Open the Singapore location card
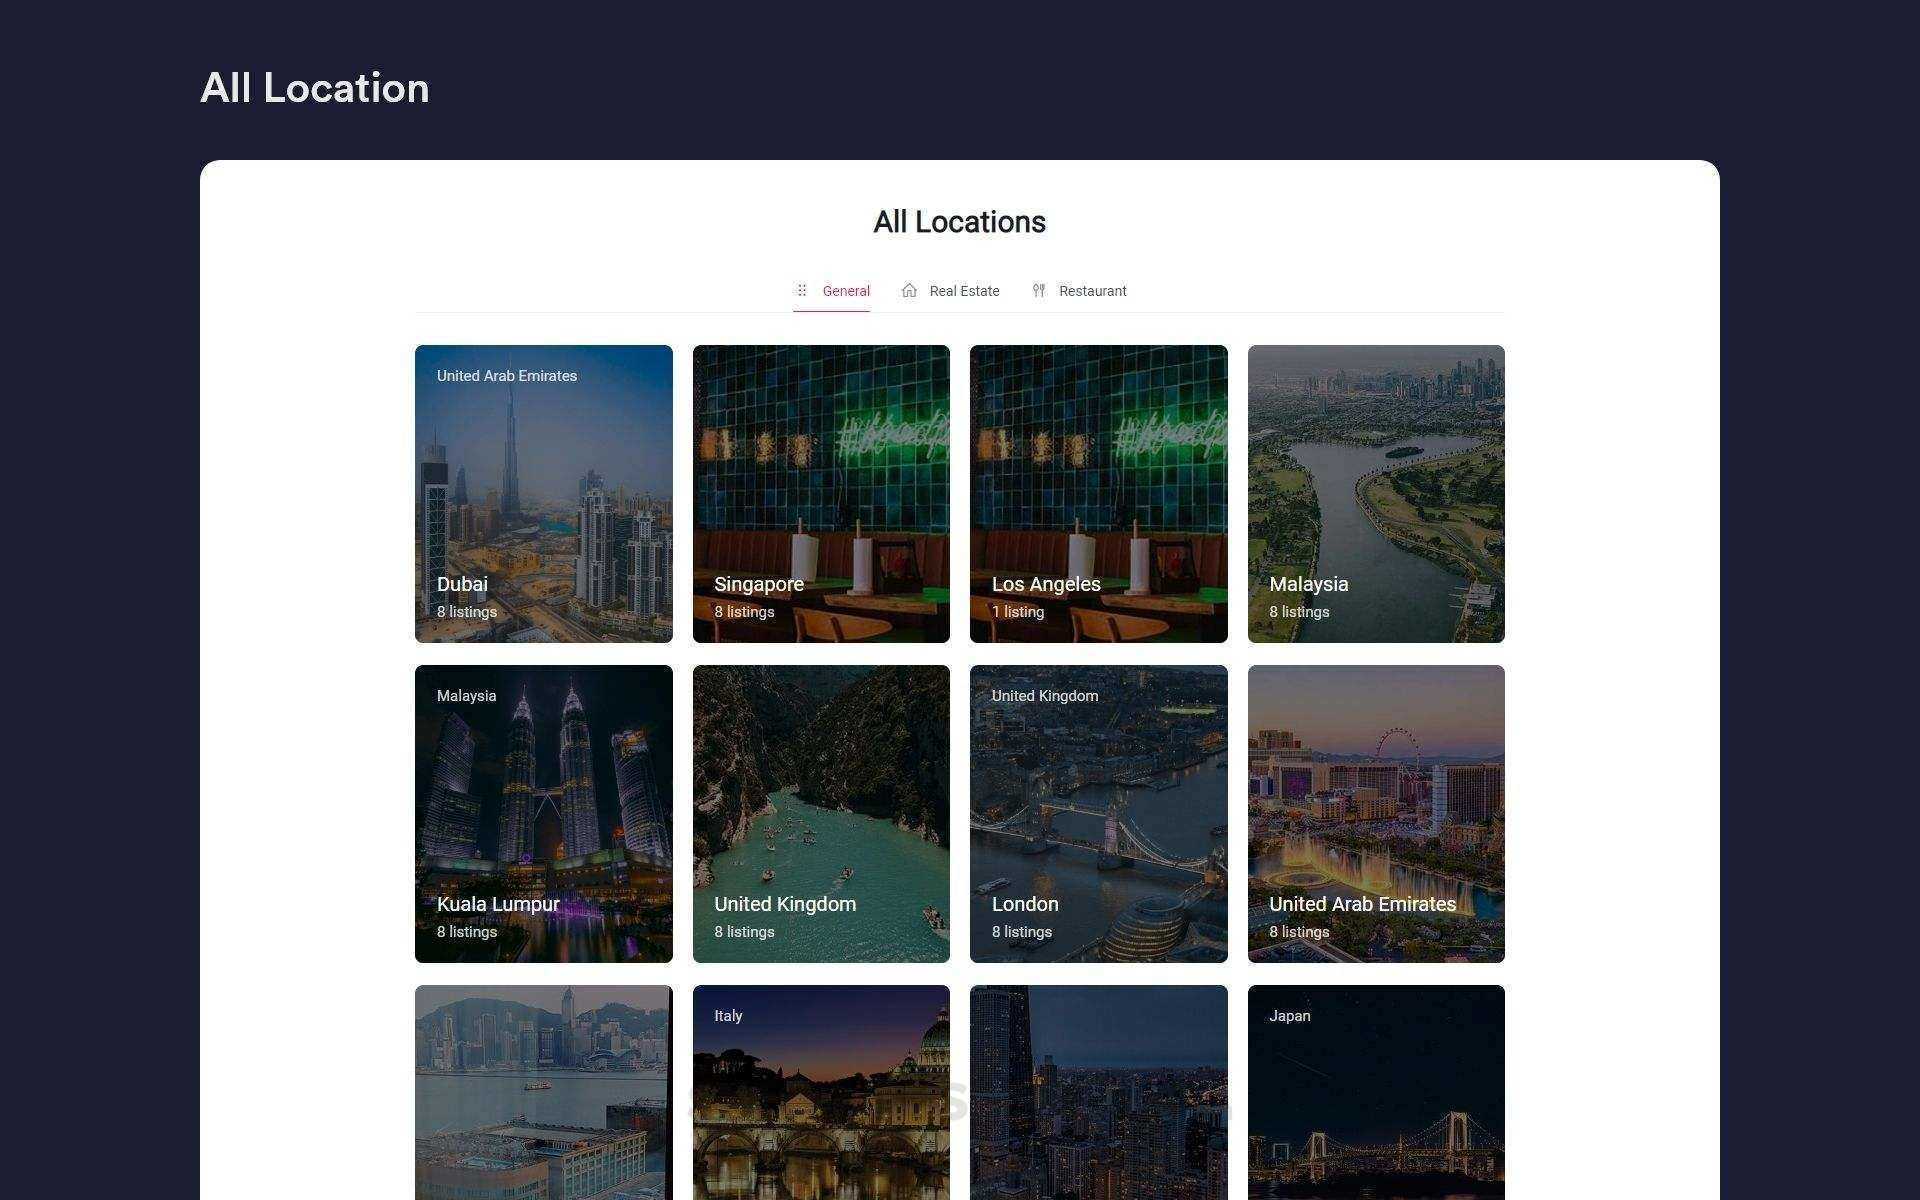Image resolution: width=1920 pixels, height=1200 pixels. pos(821,493)
